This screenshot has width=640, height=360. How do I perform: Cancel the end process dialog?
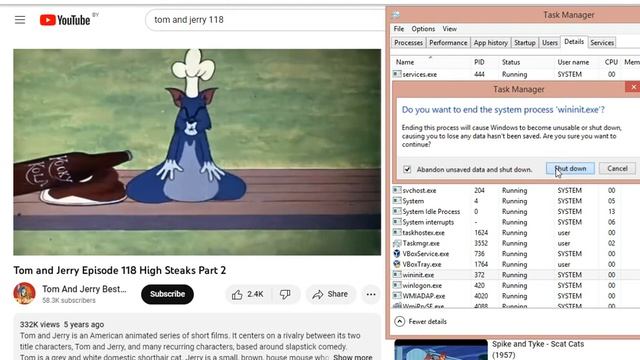click(x=617, y=169)
